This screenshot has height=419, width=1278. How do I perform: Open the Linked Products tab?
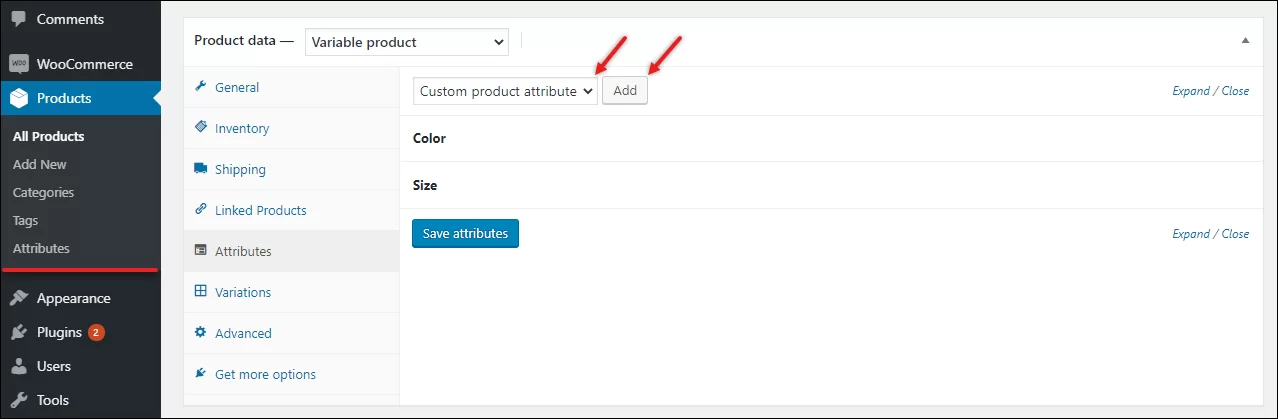(x=260, y=210)
